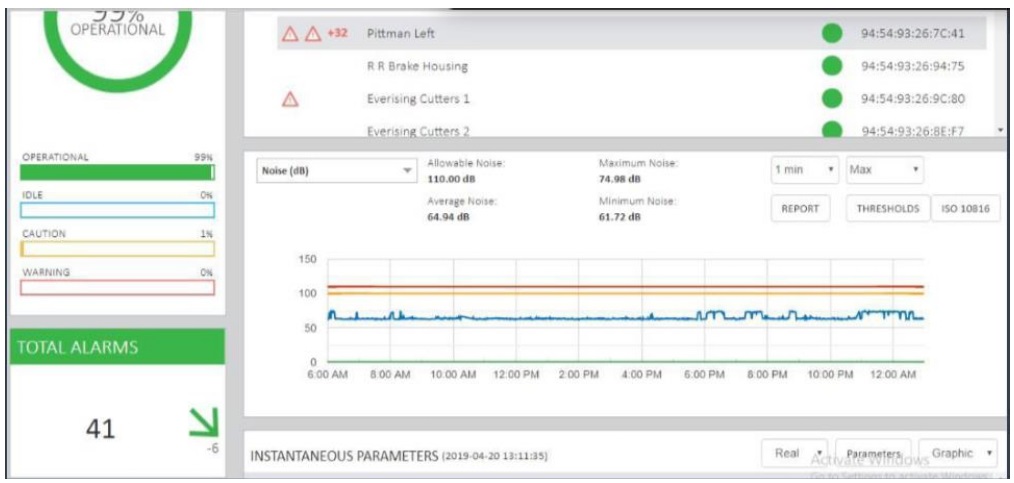Expand the Max aggregation dropdown
The width and height of the screenshot is (1014, 483).
pos(884,170)
